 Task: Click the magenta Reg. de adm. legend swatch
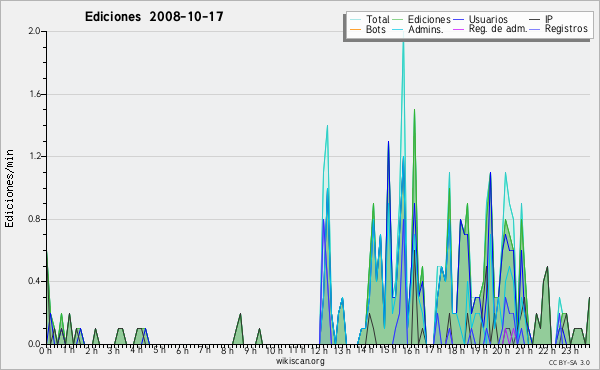[458, 29]
